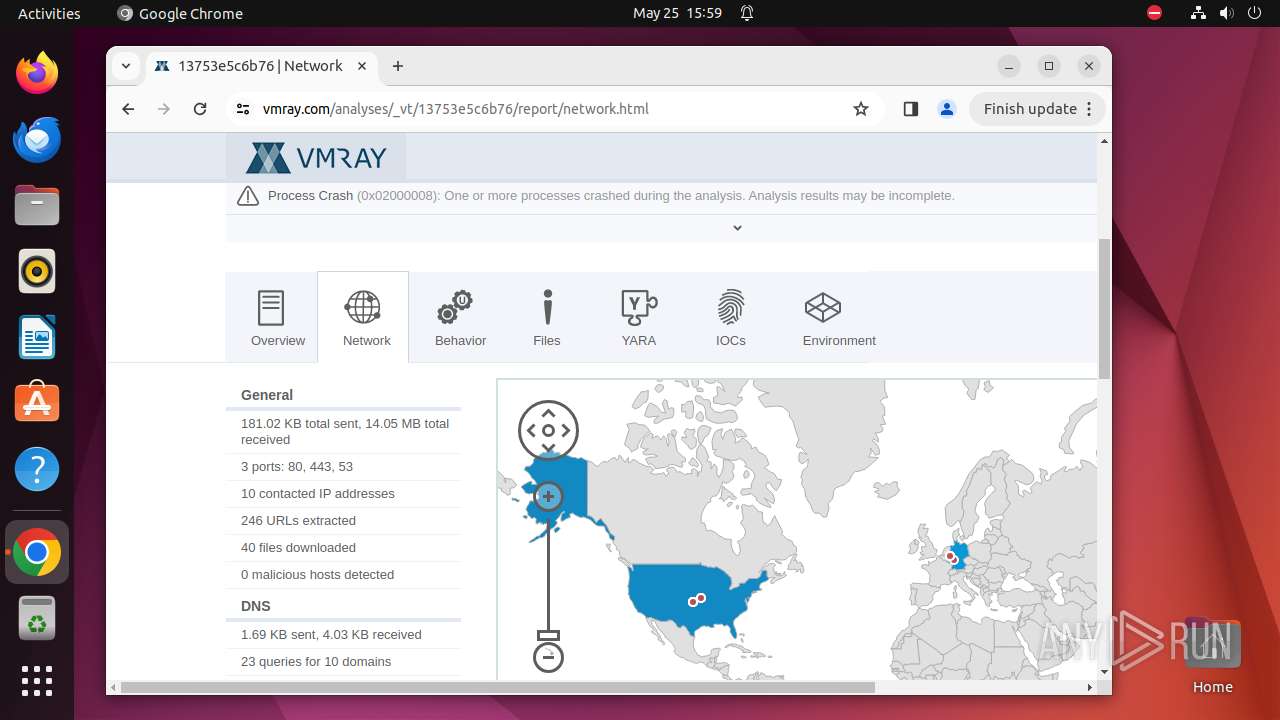Reload the current page

click(x=200, y=109)
